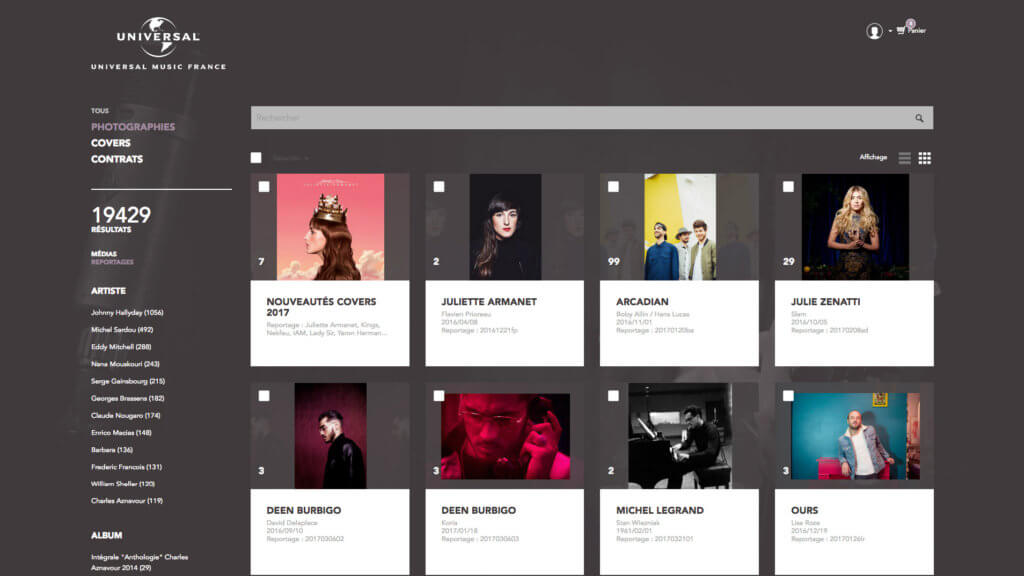The width and height of the screenshot is (1024, 576).
Task: Click the Artiste filter heading
Action: [108, 291]
